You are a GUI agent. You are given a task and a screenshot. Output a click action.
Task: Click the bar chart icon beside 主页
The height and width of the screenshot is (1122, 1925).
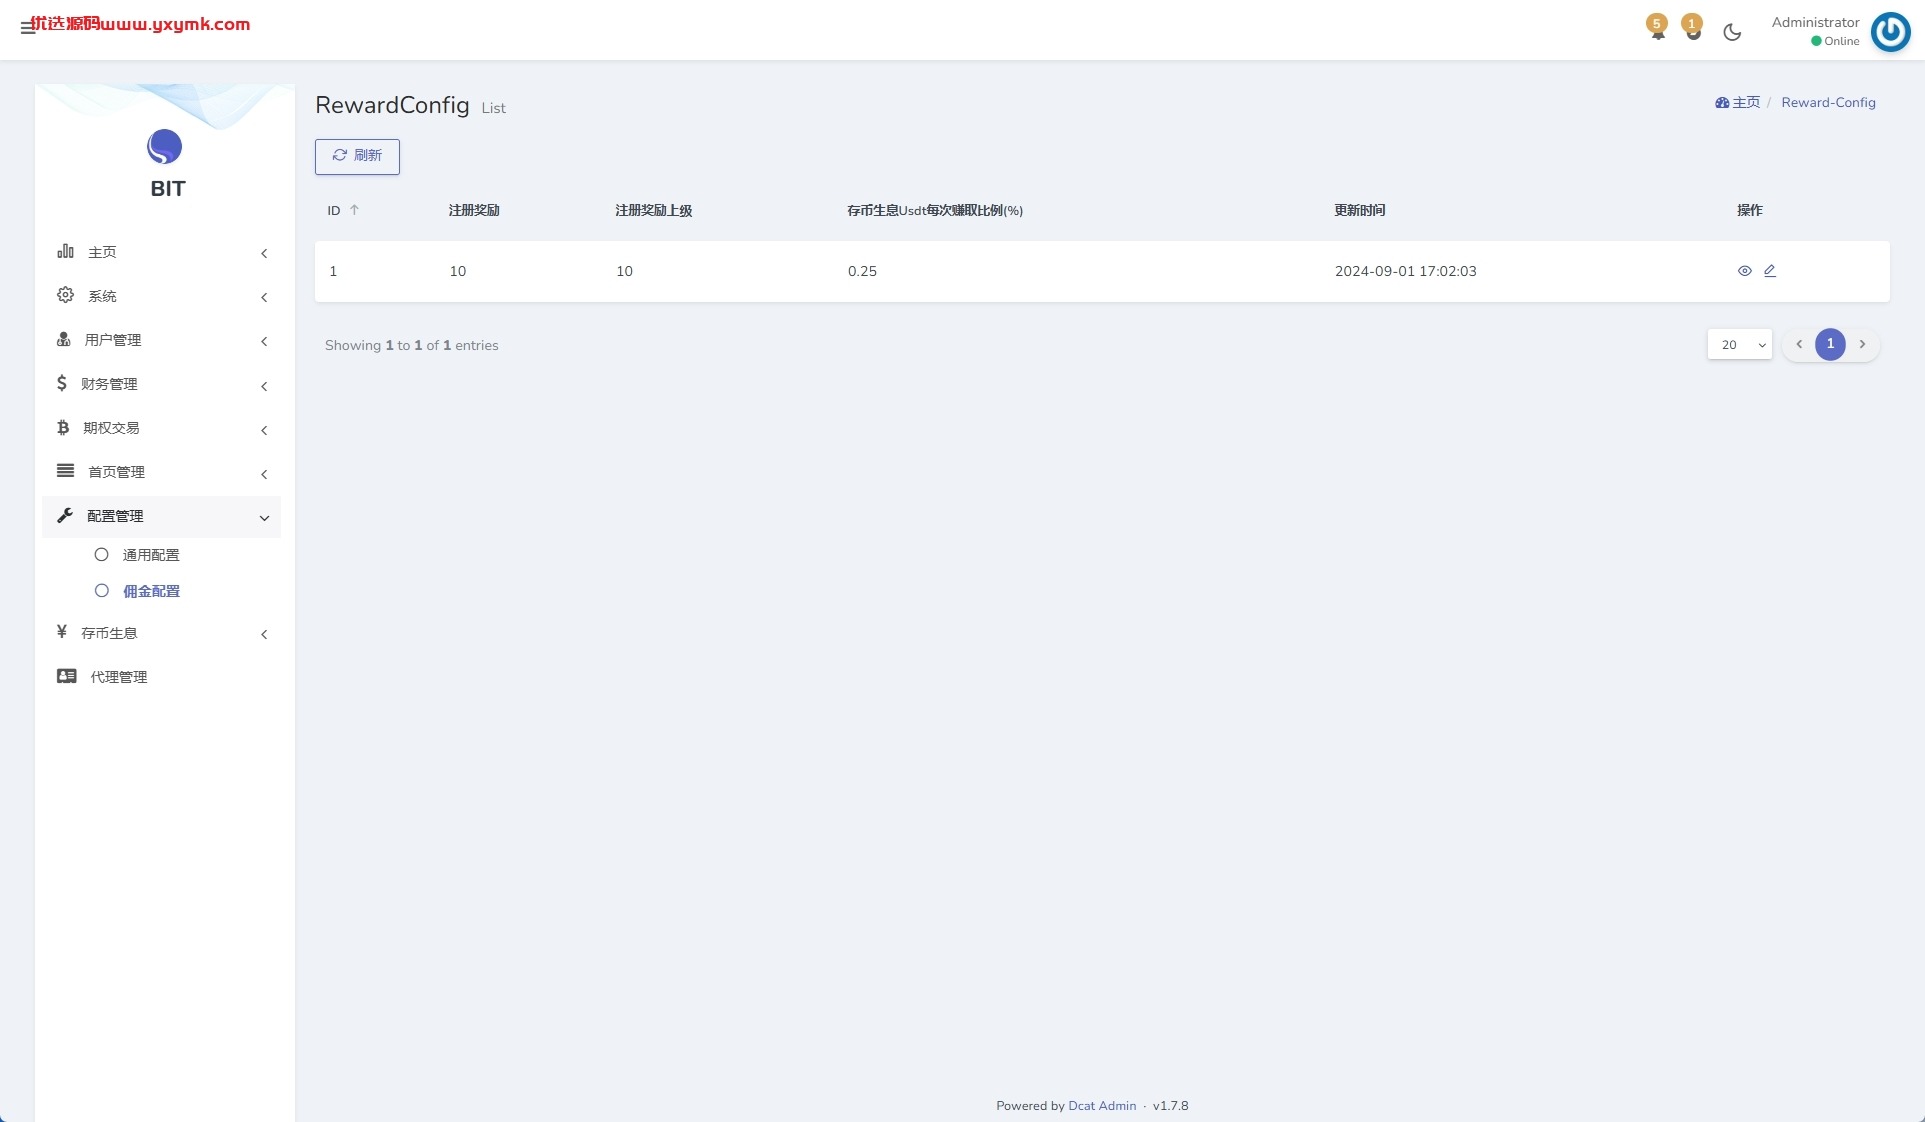66,251
